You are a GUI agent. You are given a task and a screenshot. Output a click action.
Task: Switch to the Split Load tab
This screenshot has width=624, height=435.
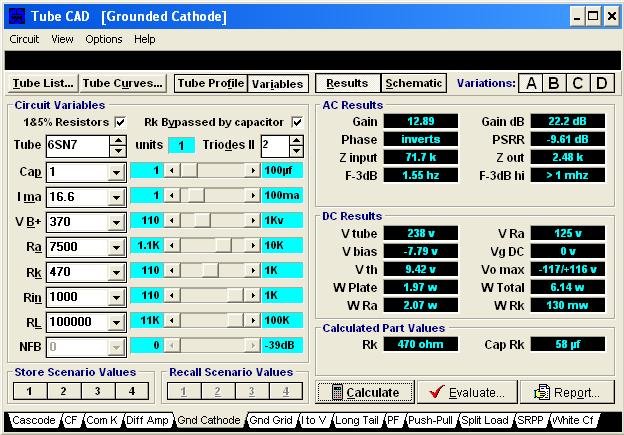pos(485,420)
